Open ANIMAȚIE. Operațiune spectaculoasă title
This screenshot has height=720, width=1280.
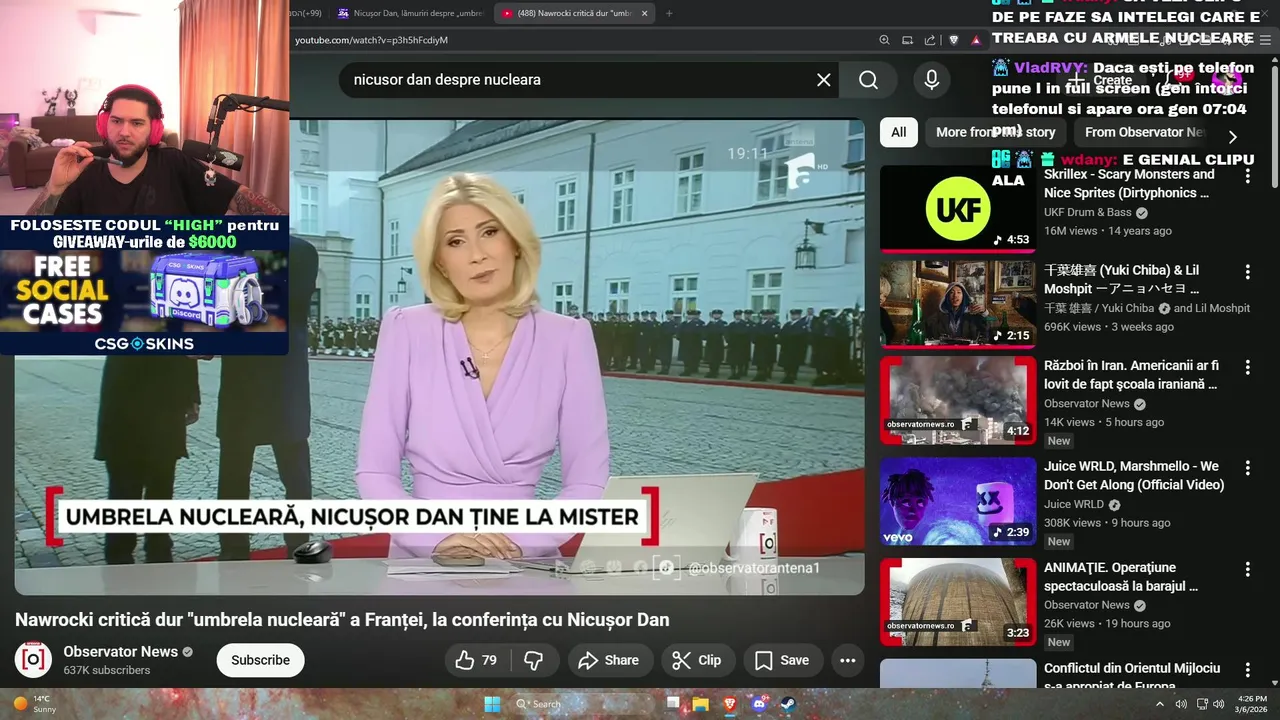pos(1121,576)
